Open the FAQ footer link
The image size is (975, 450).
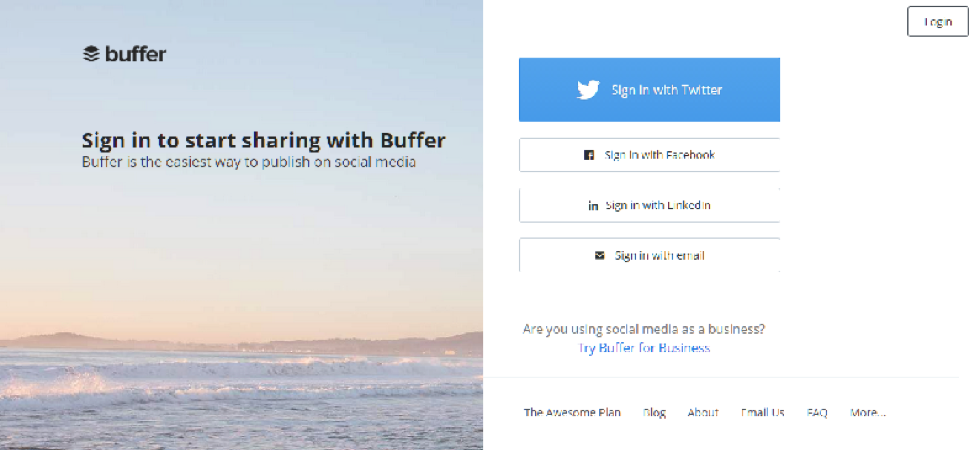(x=817, y=412)
